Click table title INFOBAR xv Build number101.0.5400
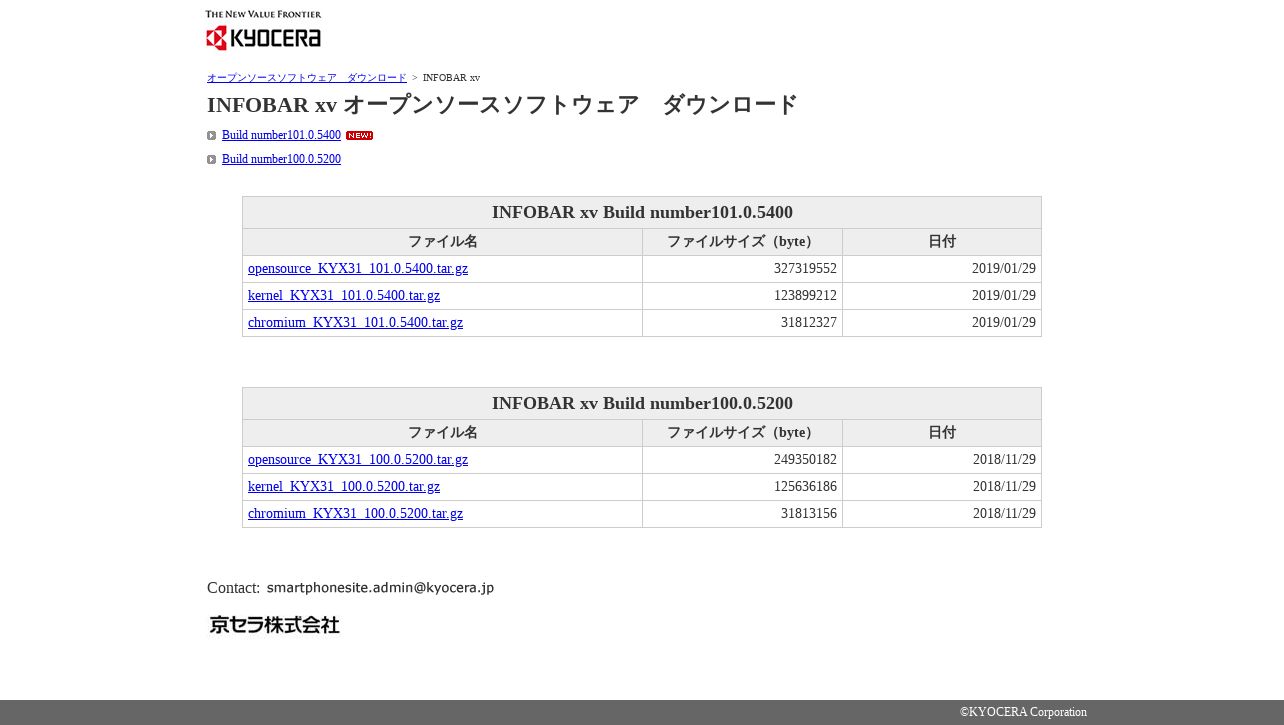This screenshot has height=725, width=1284. [642, 212]
